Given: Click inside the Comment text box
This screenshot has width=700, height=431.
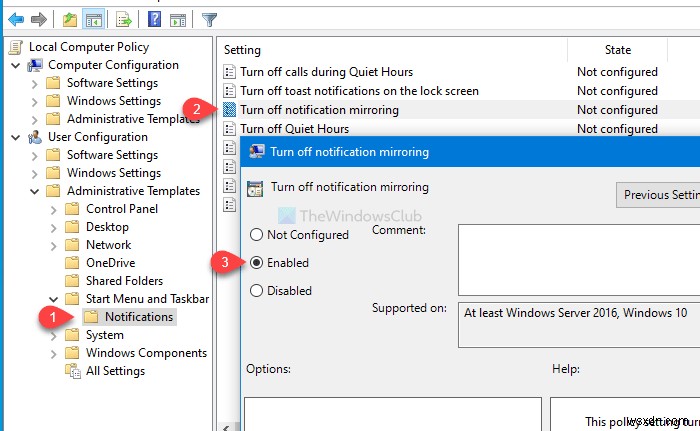Looking at the screenshot, I should (x=579, y=260).
